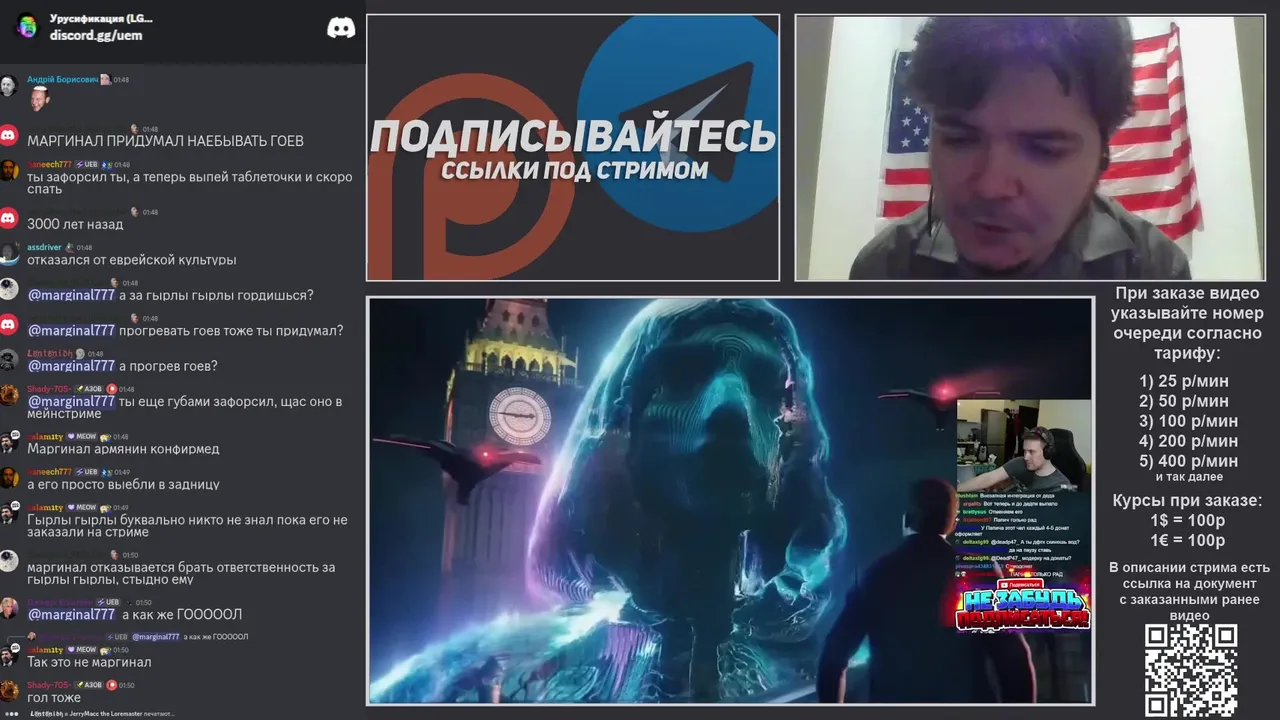This screenshot has width=1280, height=720.
Task: Click the QR code in the bottom-right panel
Action: coord(1191,671)
